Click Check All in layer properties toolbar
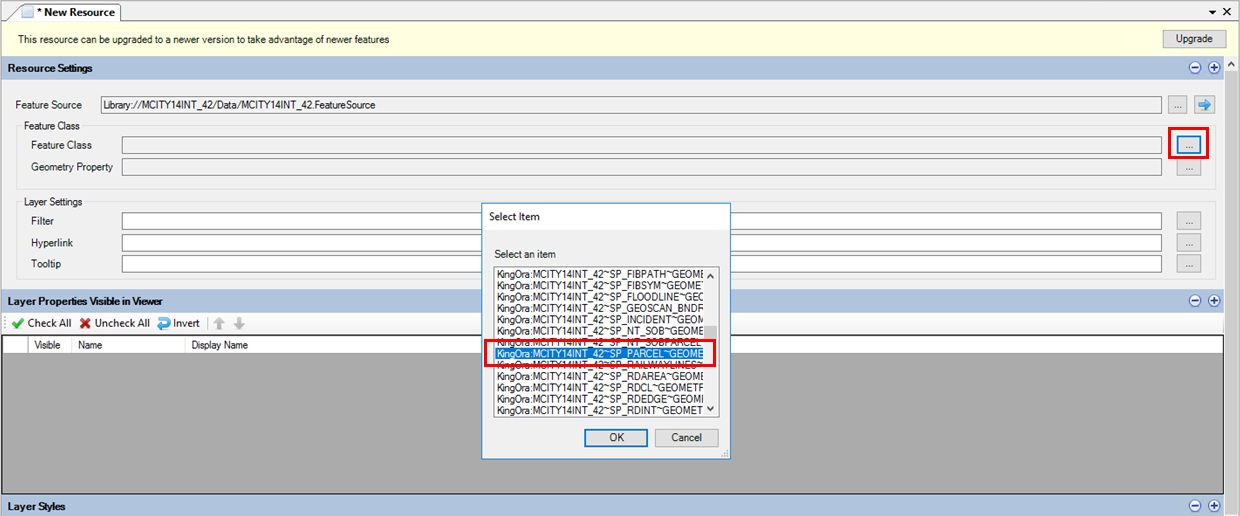 click(41, 323)
